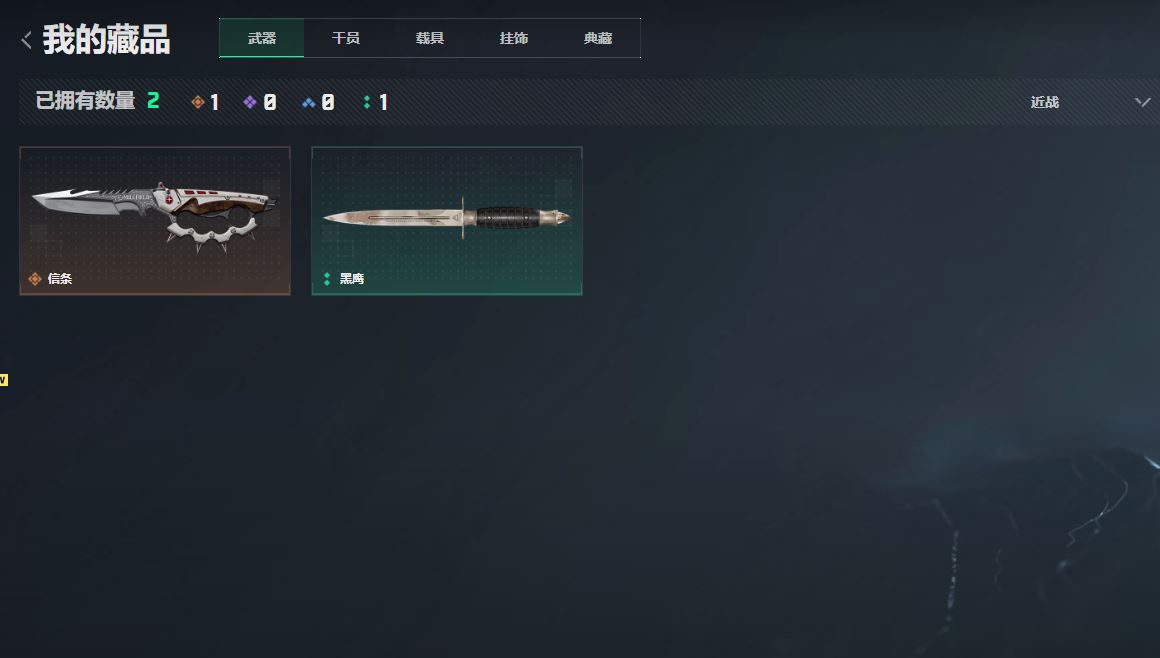Select the active 武器 tab
Screen dimensions: 1160x658
coord(262,38)
